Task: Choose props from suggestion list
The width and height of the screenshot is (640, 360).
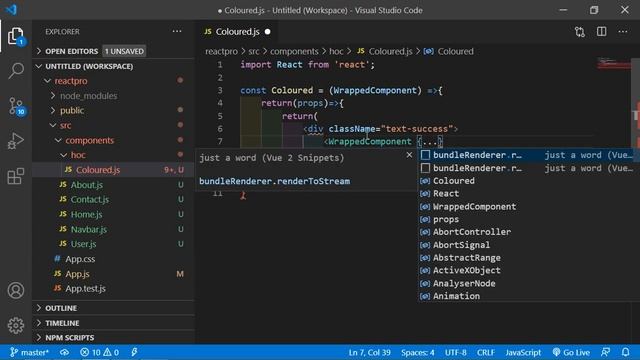Action: (529, 219)
